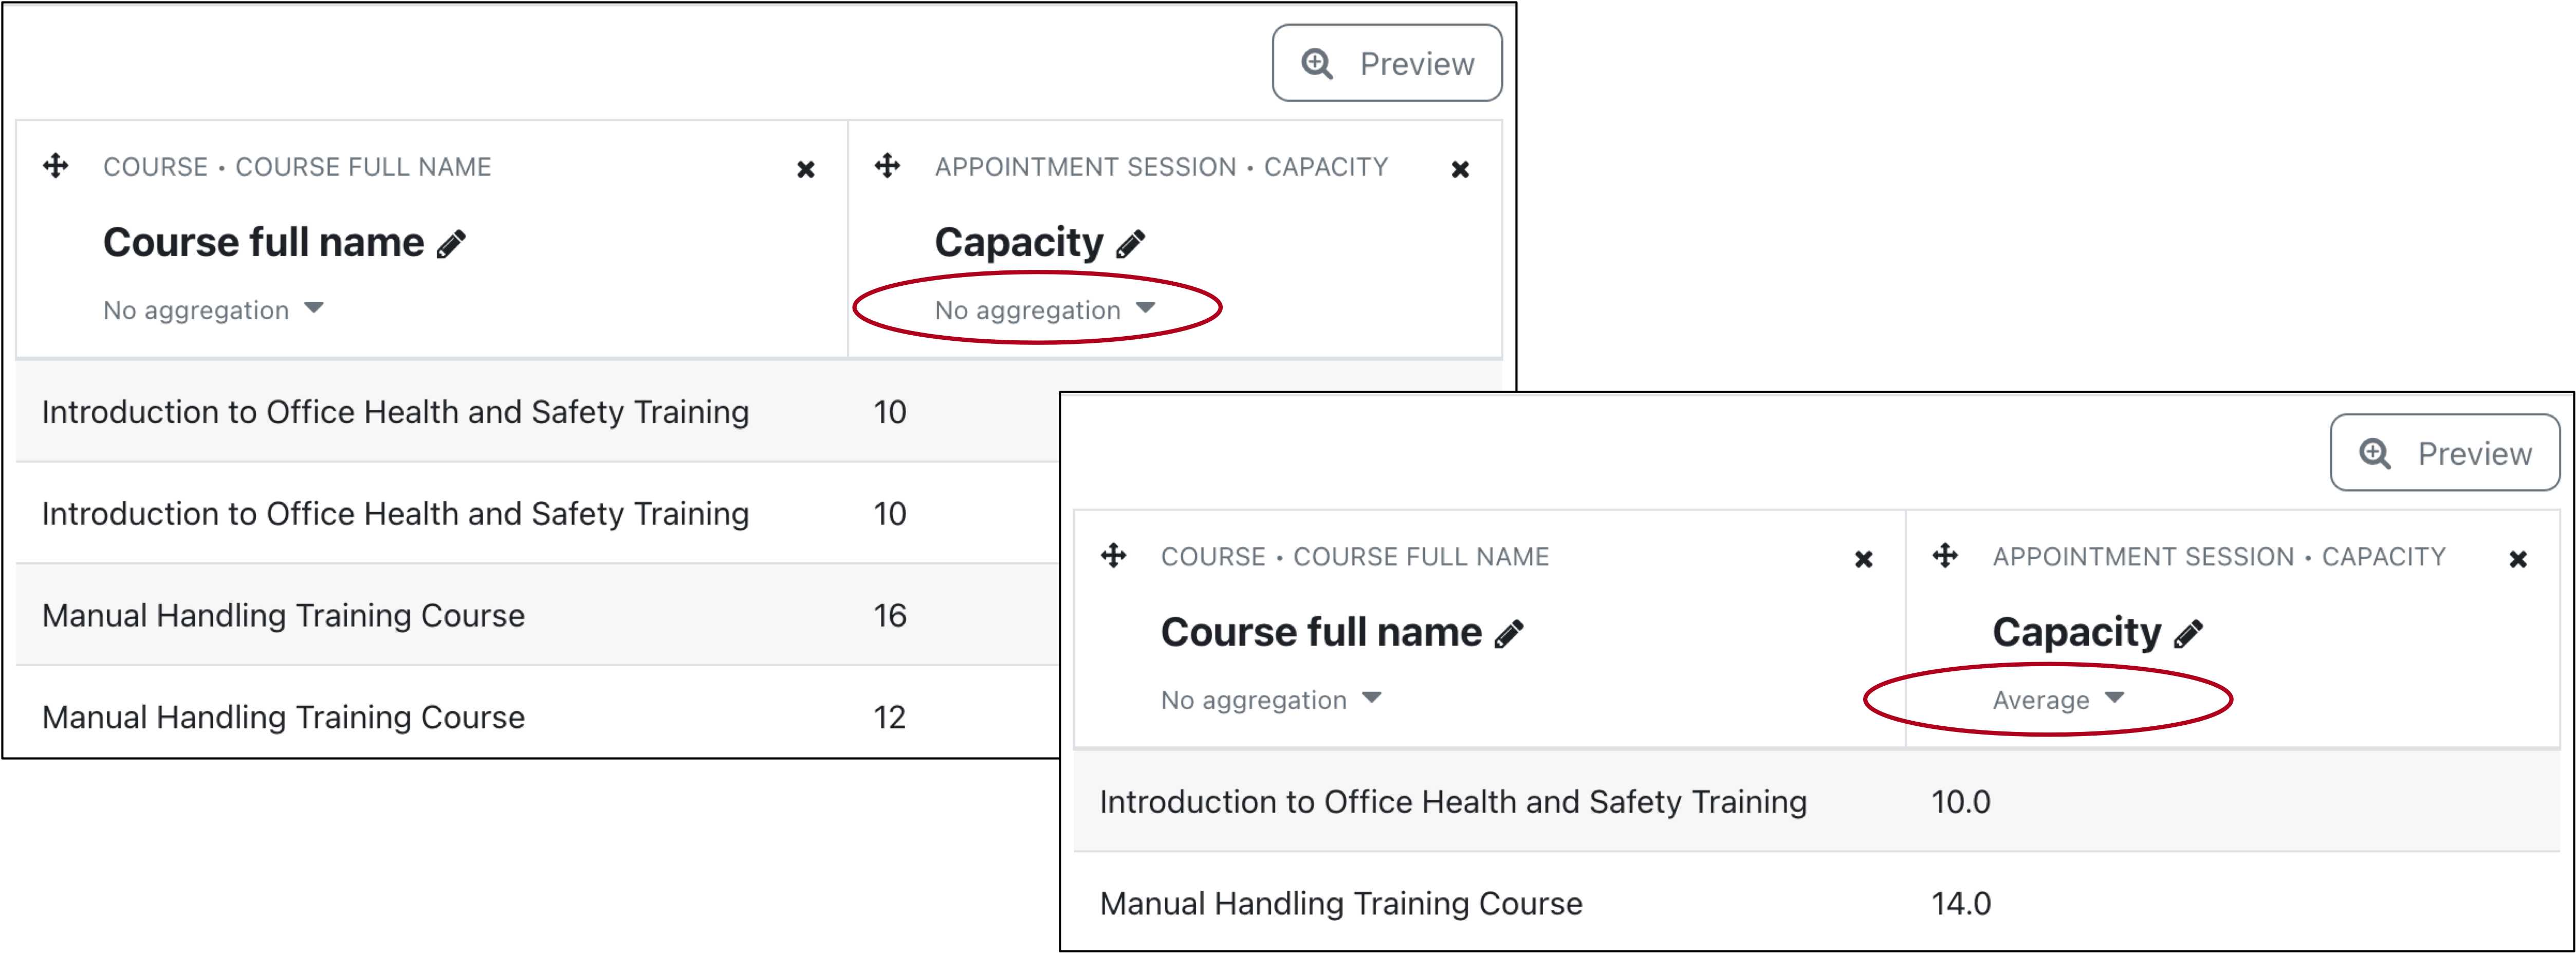
Task: Remove Course full name column in front panel
Action: 1863,560
